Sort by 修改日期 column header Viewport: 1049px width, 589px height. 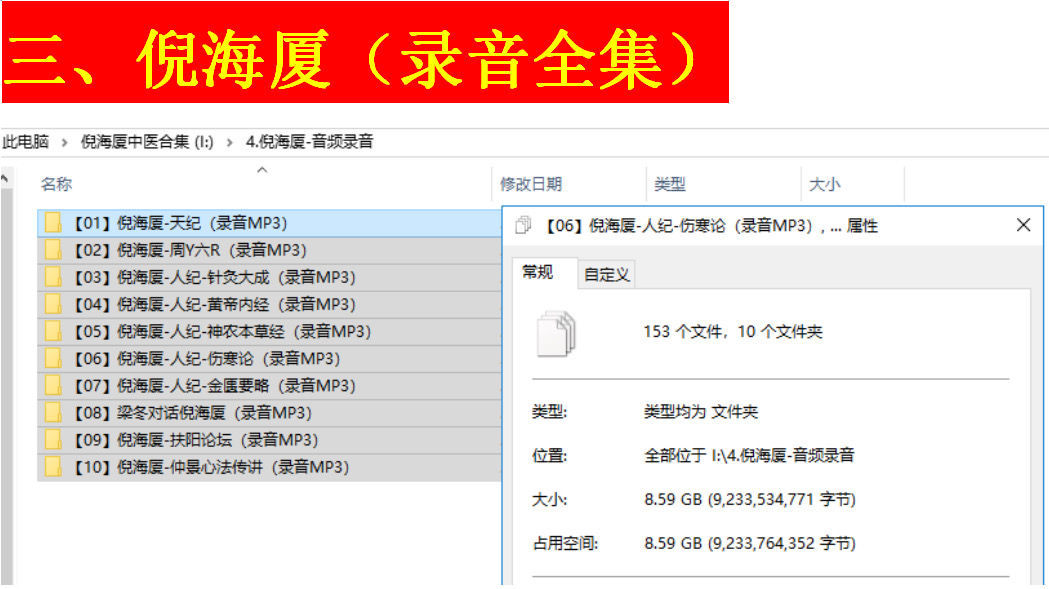(x=531, y=184)
